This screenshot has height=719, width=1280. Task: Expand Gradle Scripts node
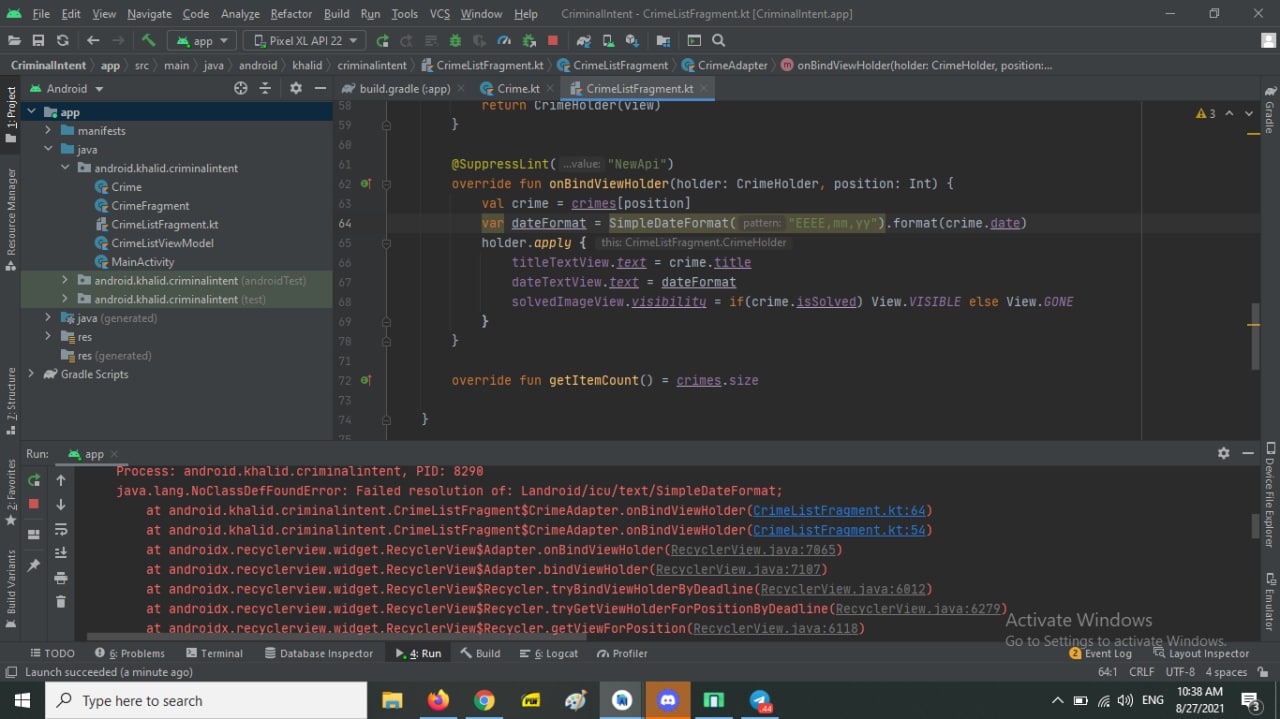tap(31, 374)
